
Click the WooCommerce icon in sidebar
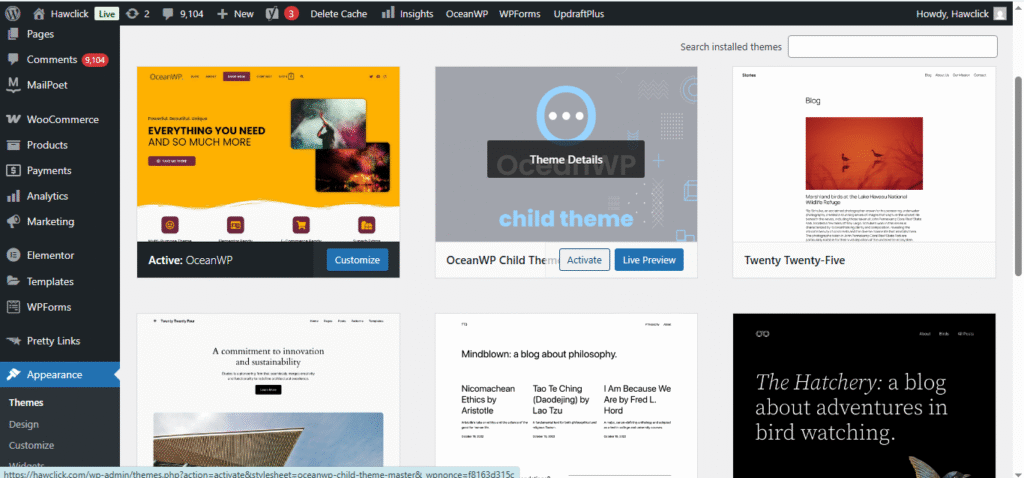click(13, 120)
